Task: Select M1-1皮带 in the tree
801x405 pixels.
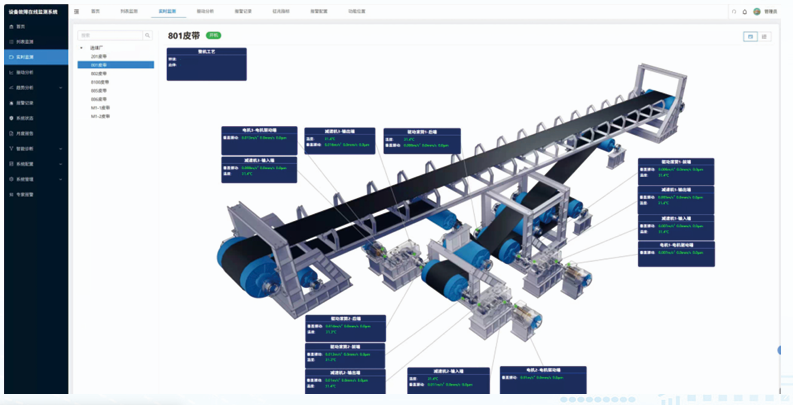Action: click(x=101, y=108)
